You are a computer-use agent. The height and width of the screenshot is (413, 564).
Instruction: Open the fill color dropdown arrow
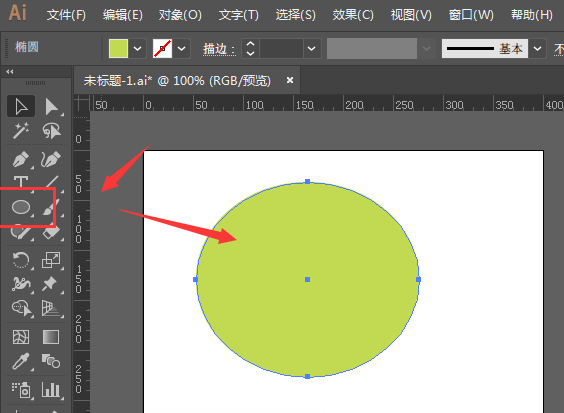[x=137, y=49]
